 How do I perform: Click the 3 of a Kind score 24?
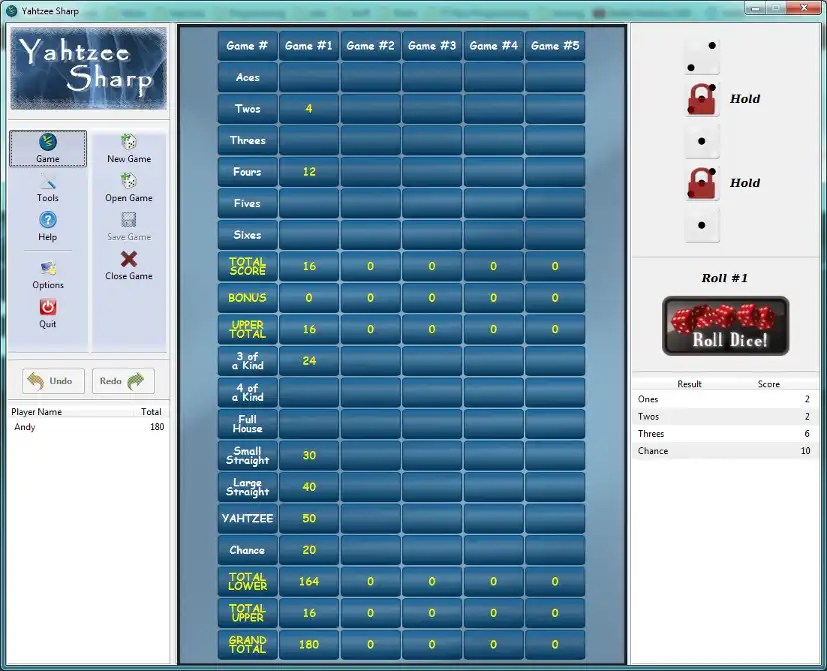[x=309, y=361]
